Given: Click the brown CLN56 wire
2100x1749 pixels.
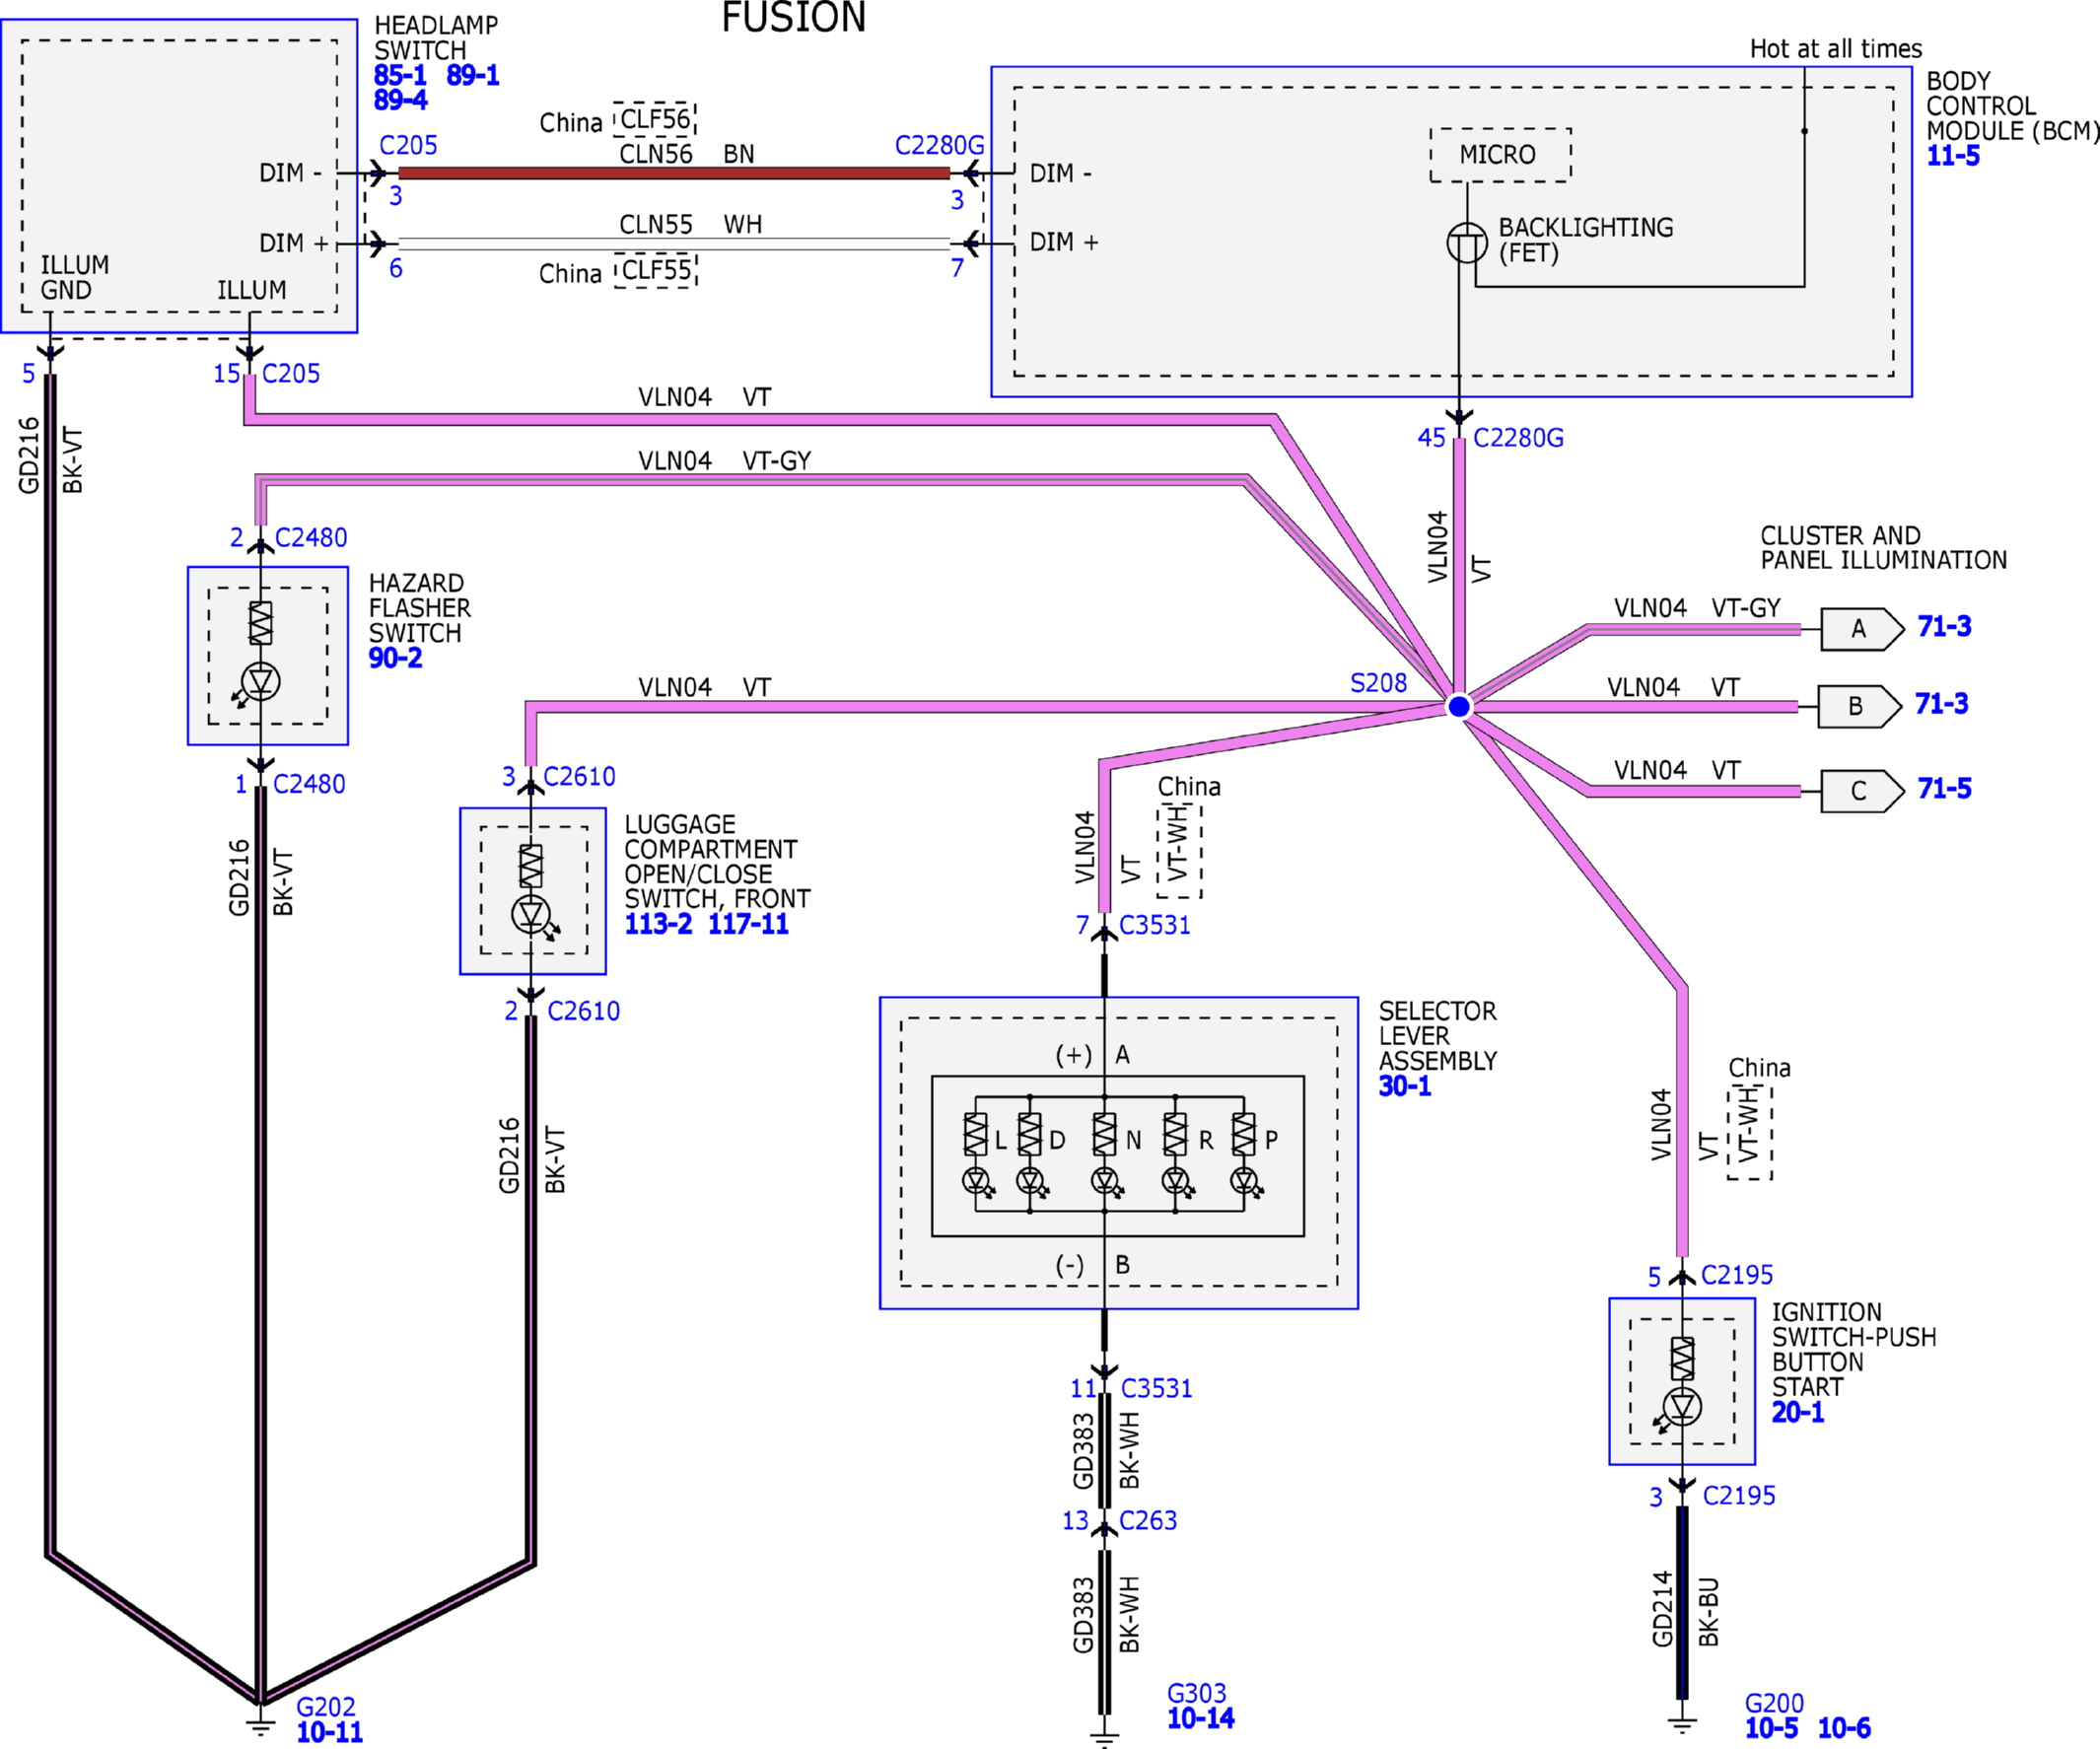Looking at the screenshot, I should pyautogui.click(x=674, y=173).
